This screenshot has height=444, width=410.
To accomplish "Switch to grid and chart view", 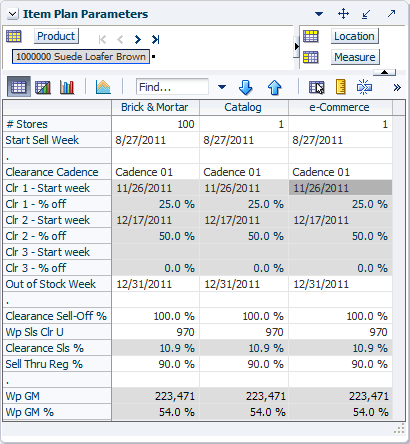I will point(43,87).
